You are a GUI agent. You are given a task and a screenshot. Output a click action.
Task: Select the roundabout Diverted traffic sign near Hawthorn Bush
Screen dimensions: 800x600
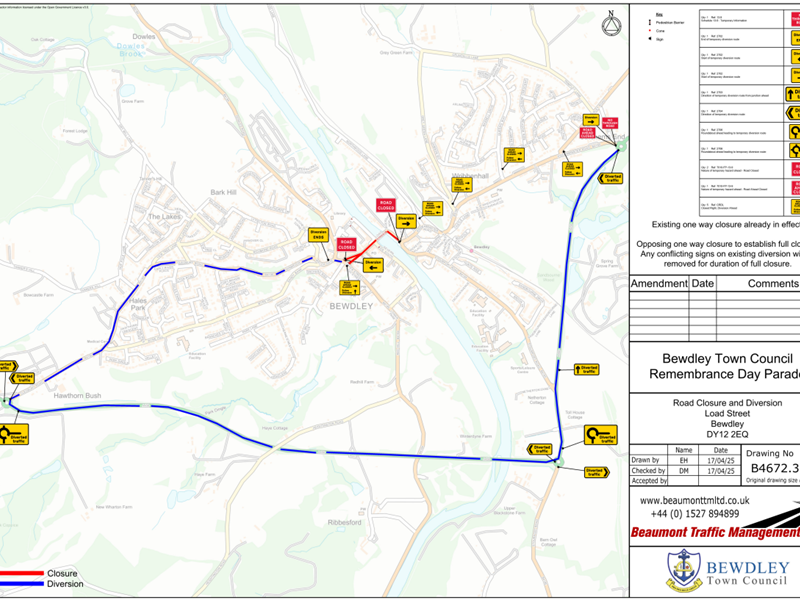14,434
